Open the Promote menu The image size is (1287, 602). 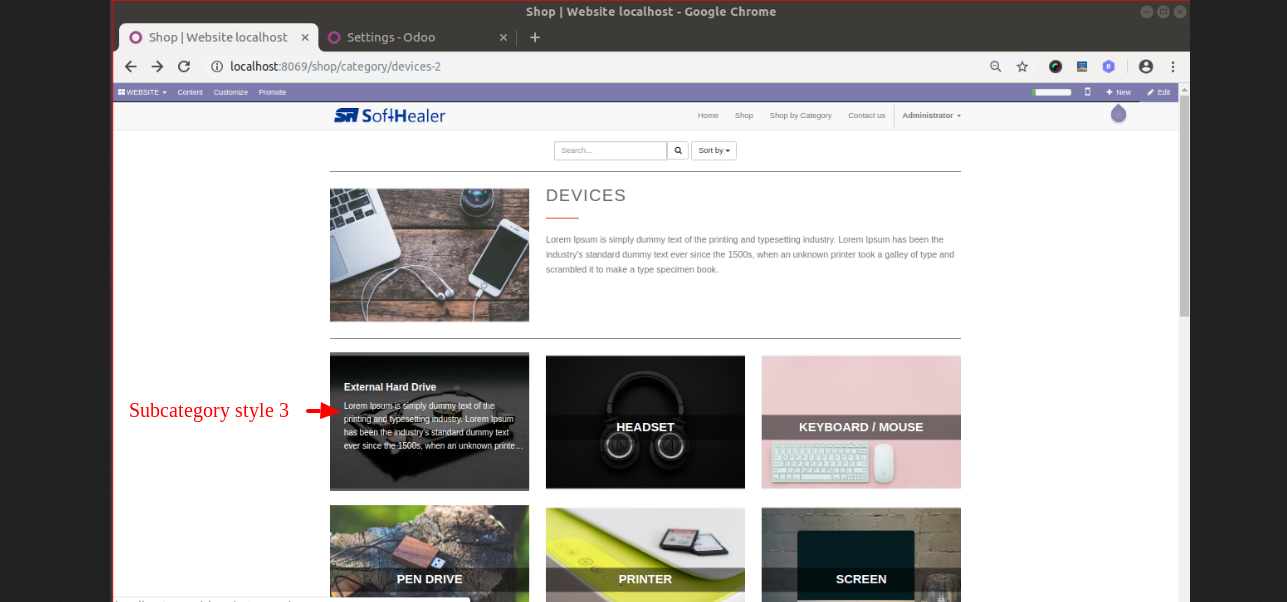click(x=272, y=92)
